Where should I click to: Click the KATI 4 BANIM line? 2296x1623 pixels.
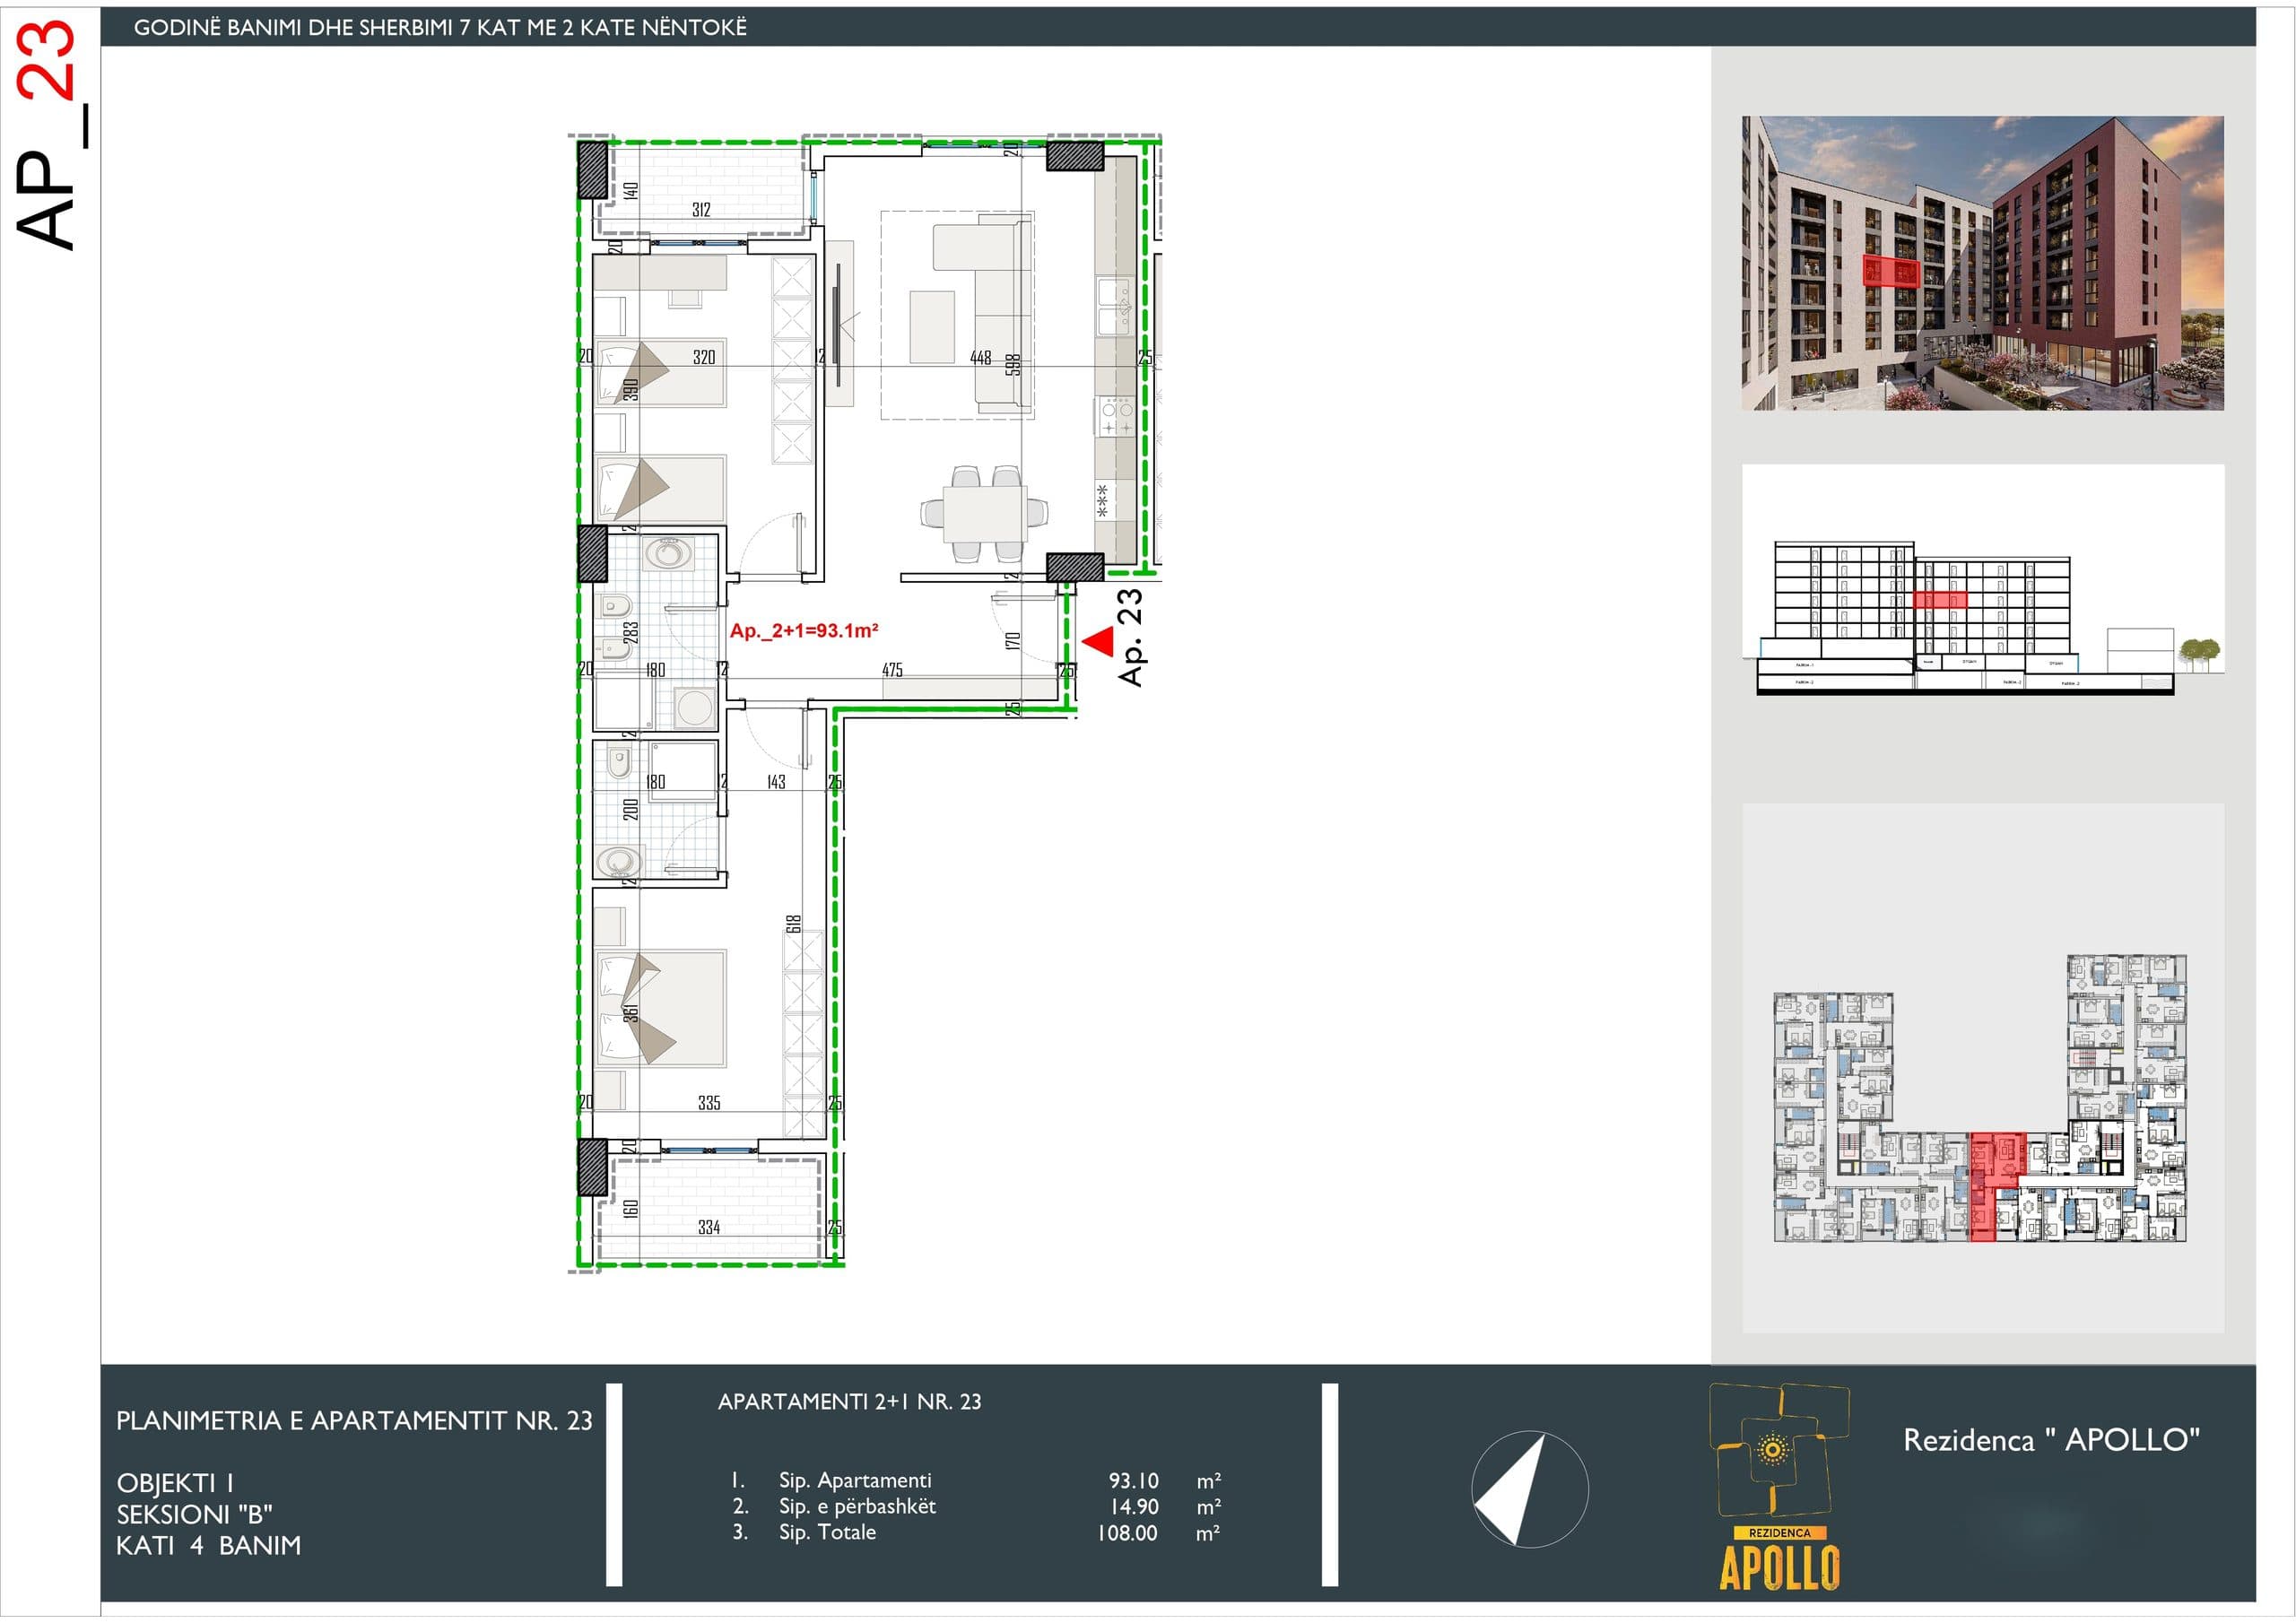click(208, 1545)
